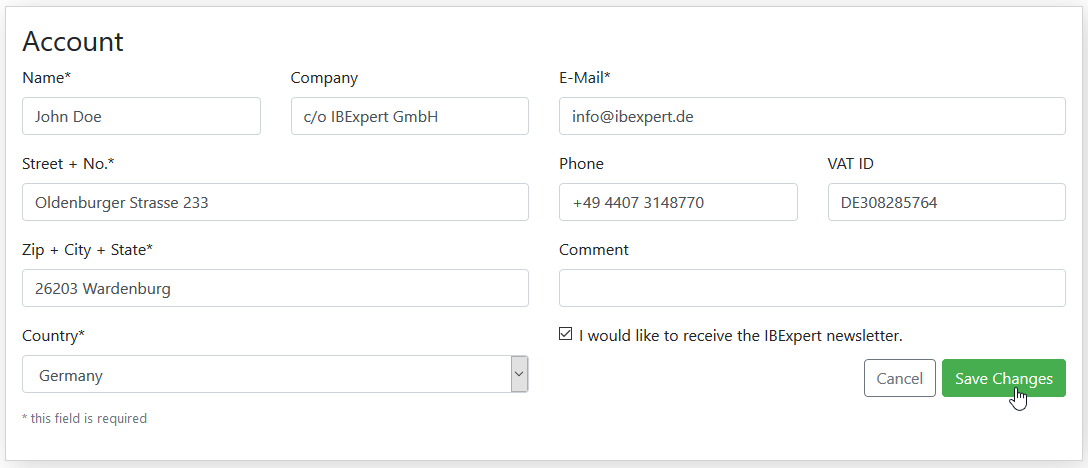
Task: Click the VAT ID label text
Action: pos(851,164)
